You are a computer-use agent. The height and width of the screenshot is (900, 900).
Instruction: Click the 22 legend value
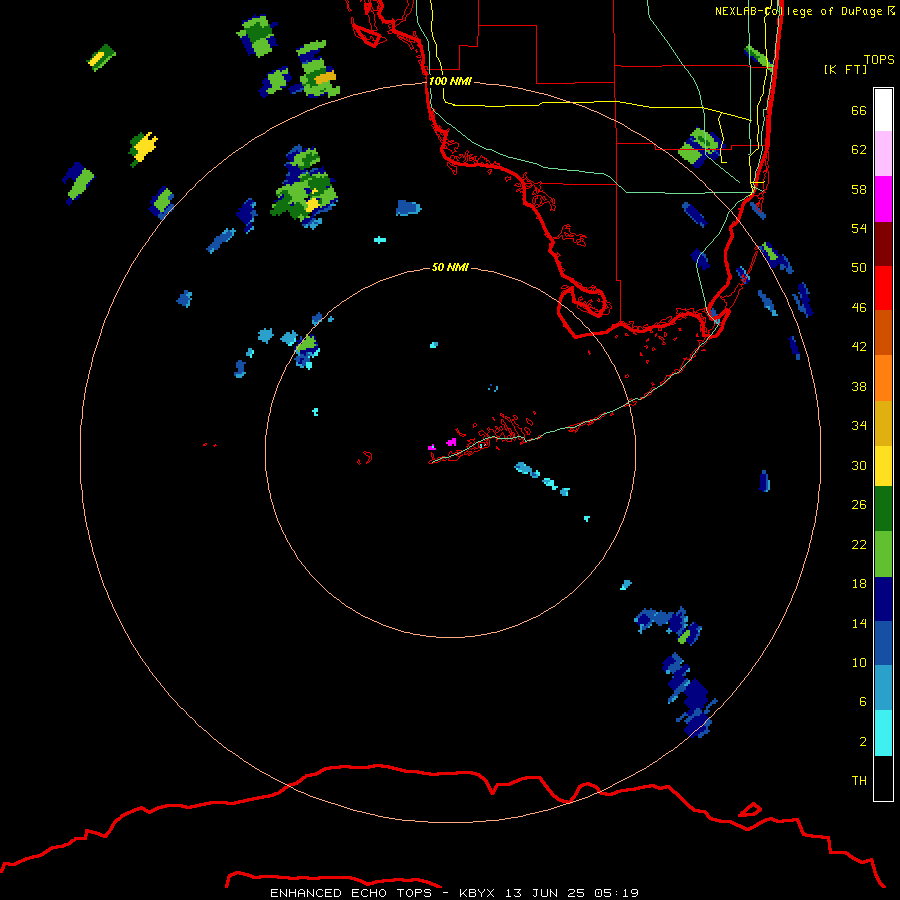[859, 544]
